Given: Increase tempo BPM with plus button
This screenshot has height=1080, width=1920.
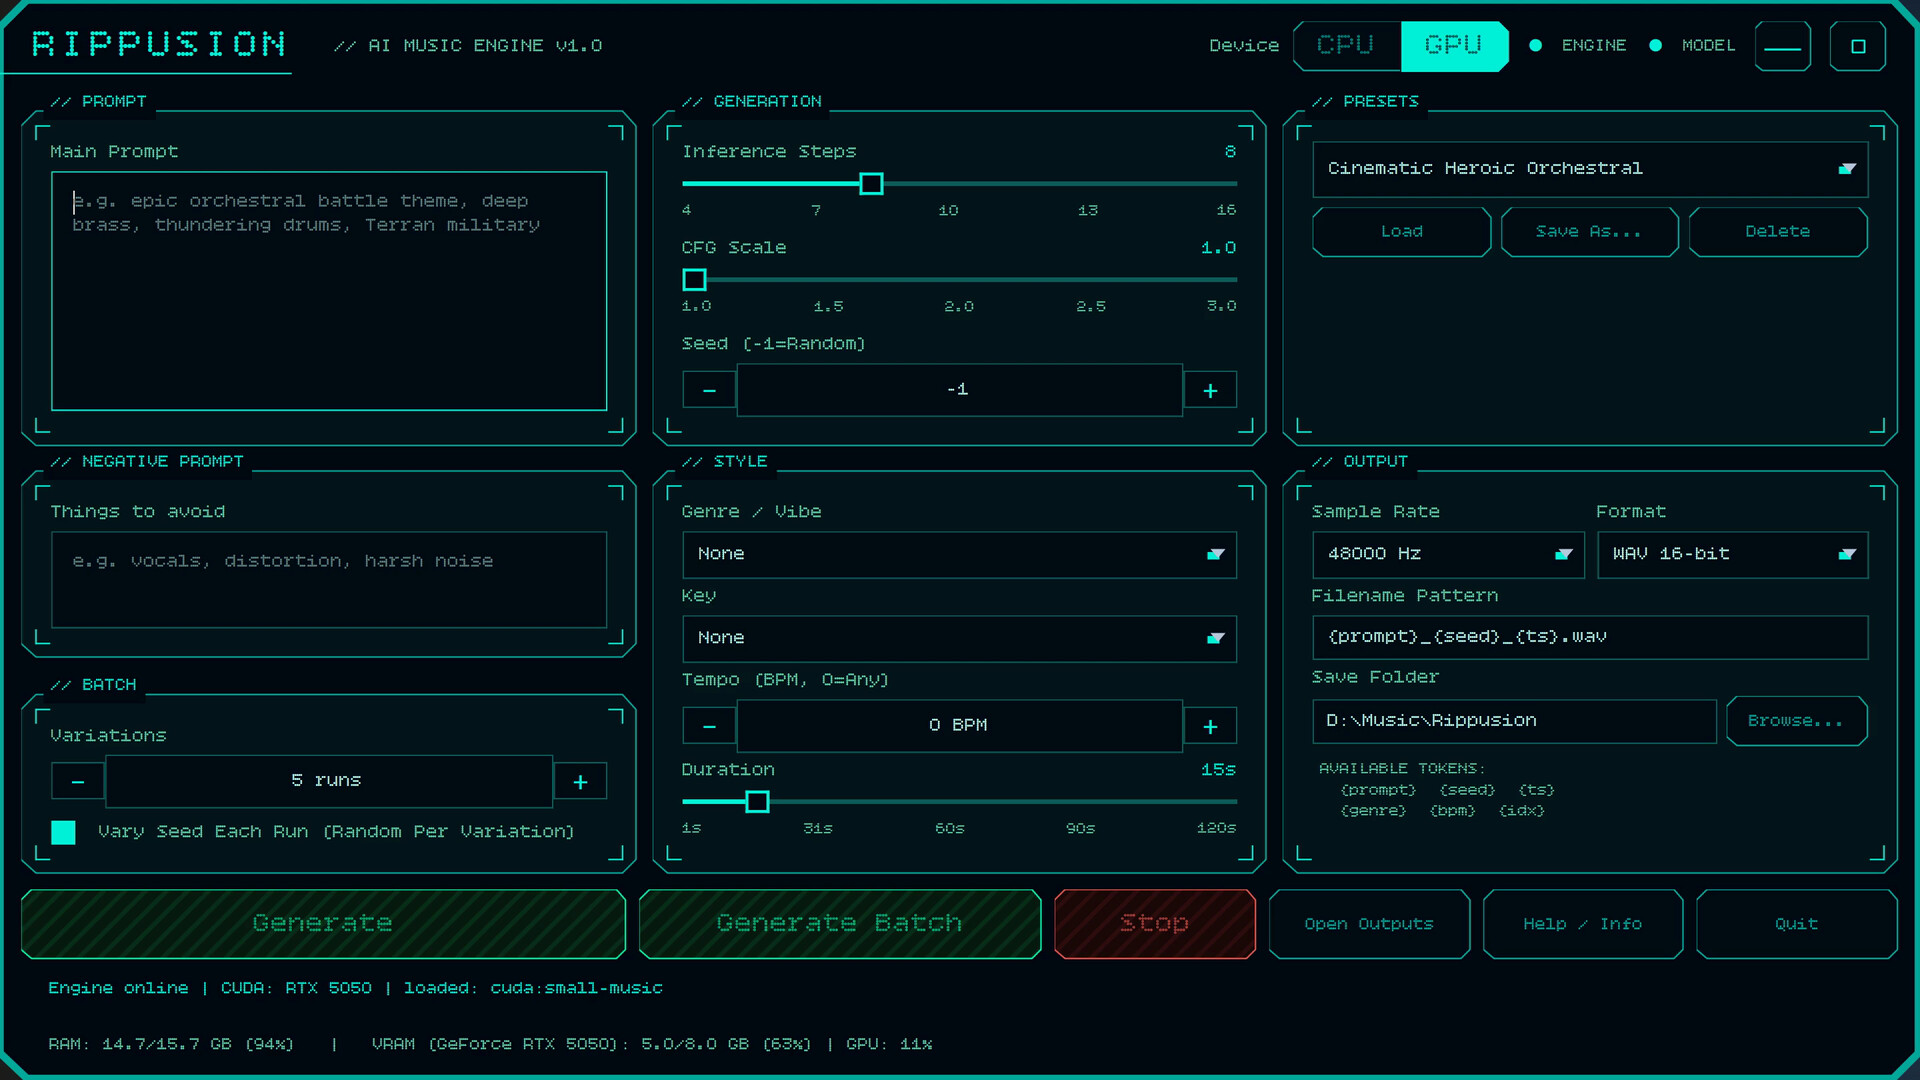Looking at the screenshot, I should [1210, 726].
